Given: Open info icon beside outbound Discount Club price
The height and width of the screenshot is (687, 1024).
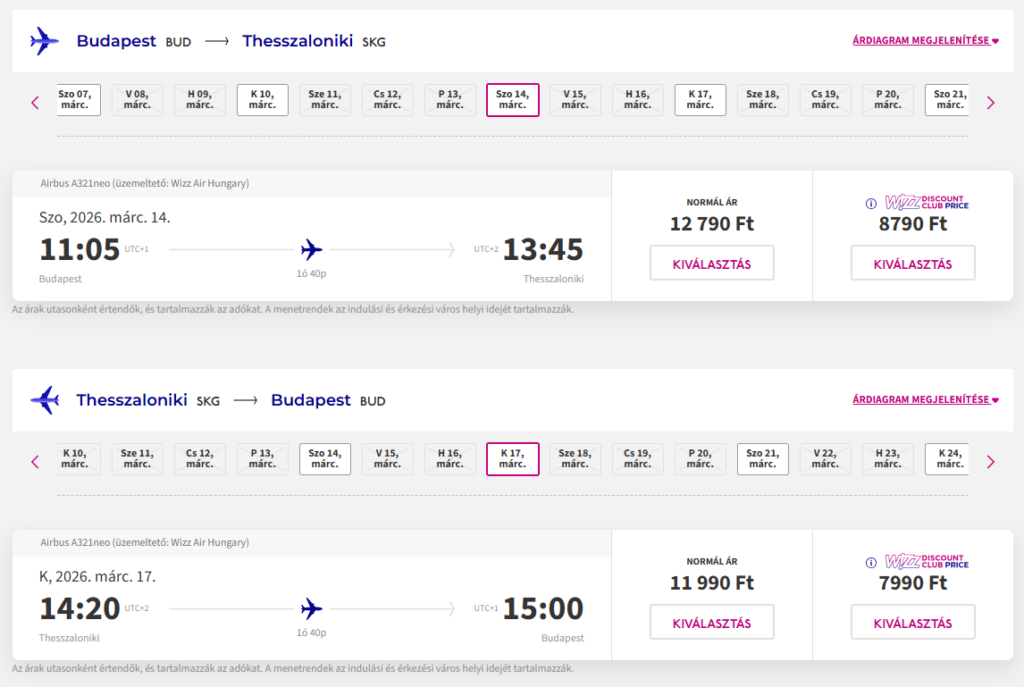Looking at the screenshot, I should click(872, 203).
